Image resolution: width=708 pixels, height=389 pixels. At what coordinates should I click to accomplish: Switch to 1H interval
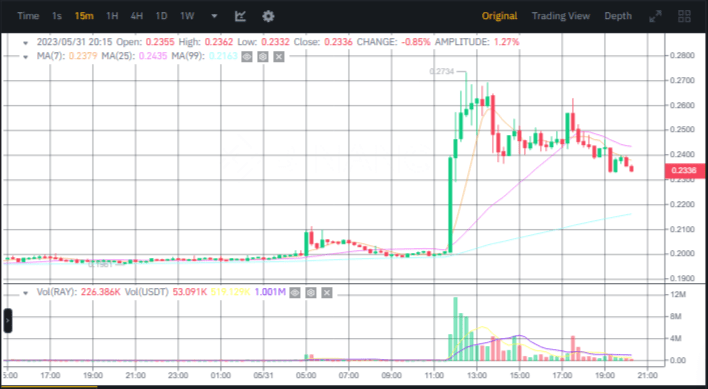pos(112,16)
